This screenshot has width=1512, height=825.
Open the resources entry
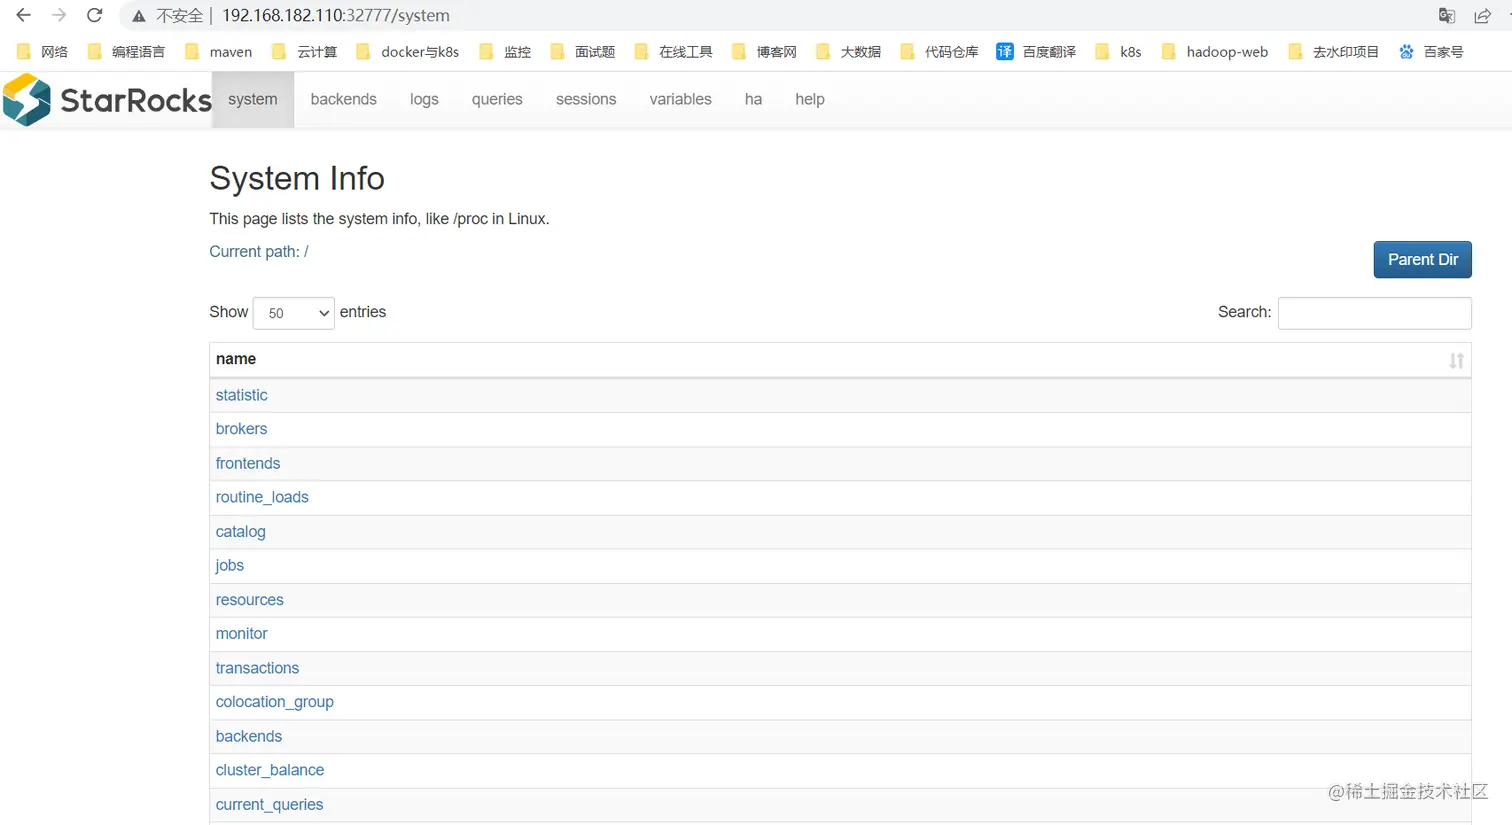[x=250, y=600]
